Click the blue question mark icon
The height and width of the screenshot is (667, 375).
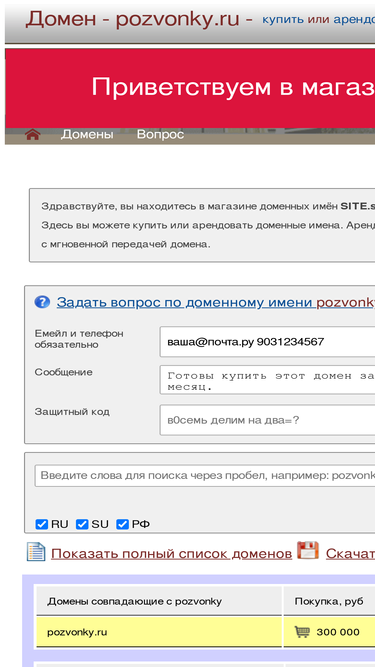[x=42, y=302]
